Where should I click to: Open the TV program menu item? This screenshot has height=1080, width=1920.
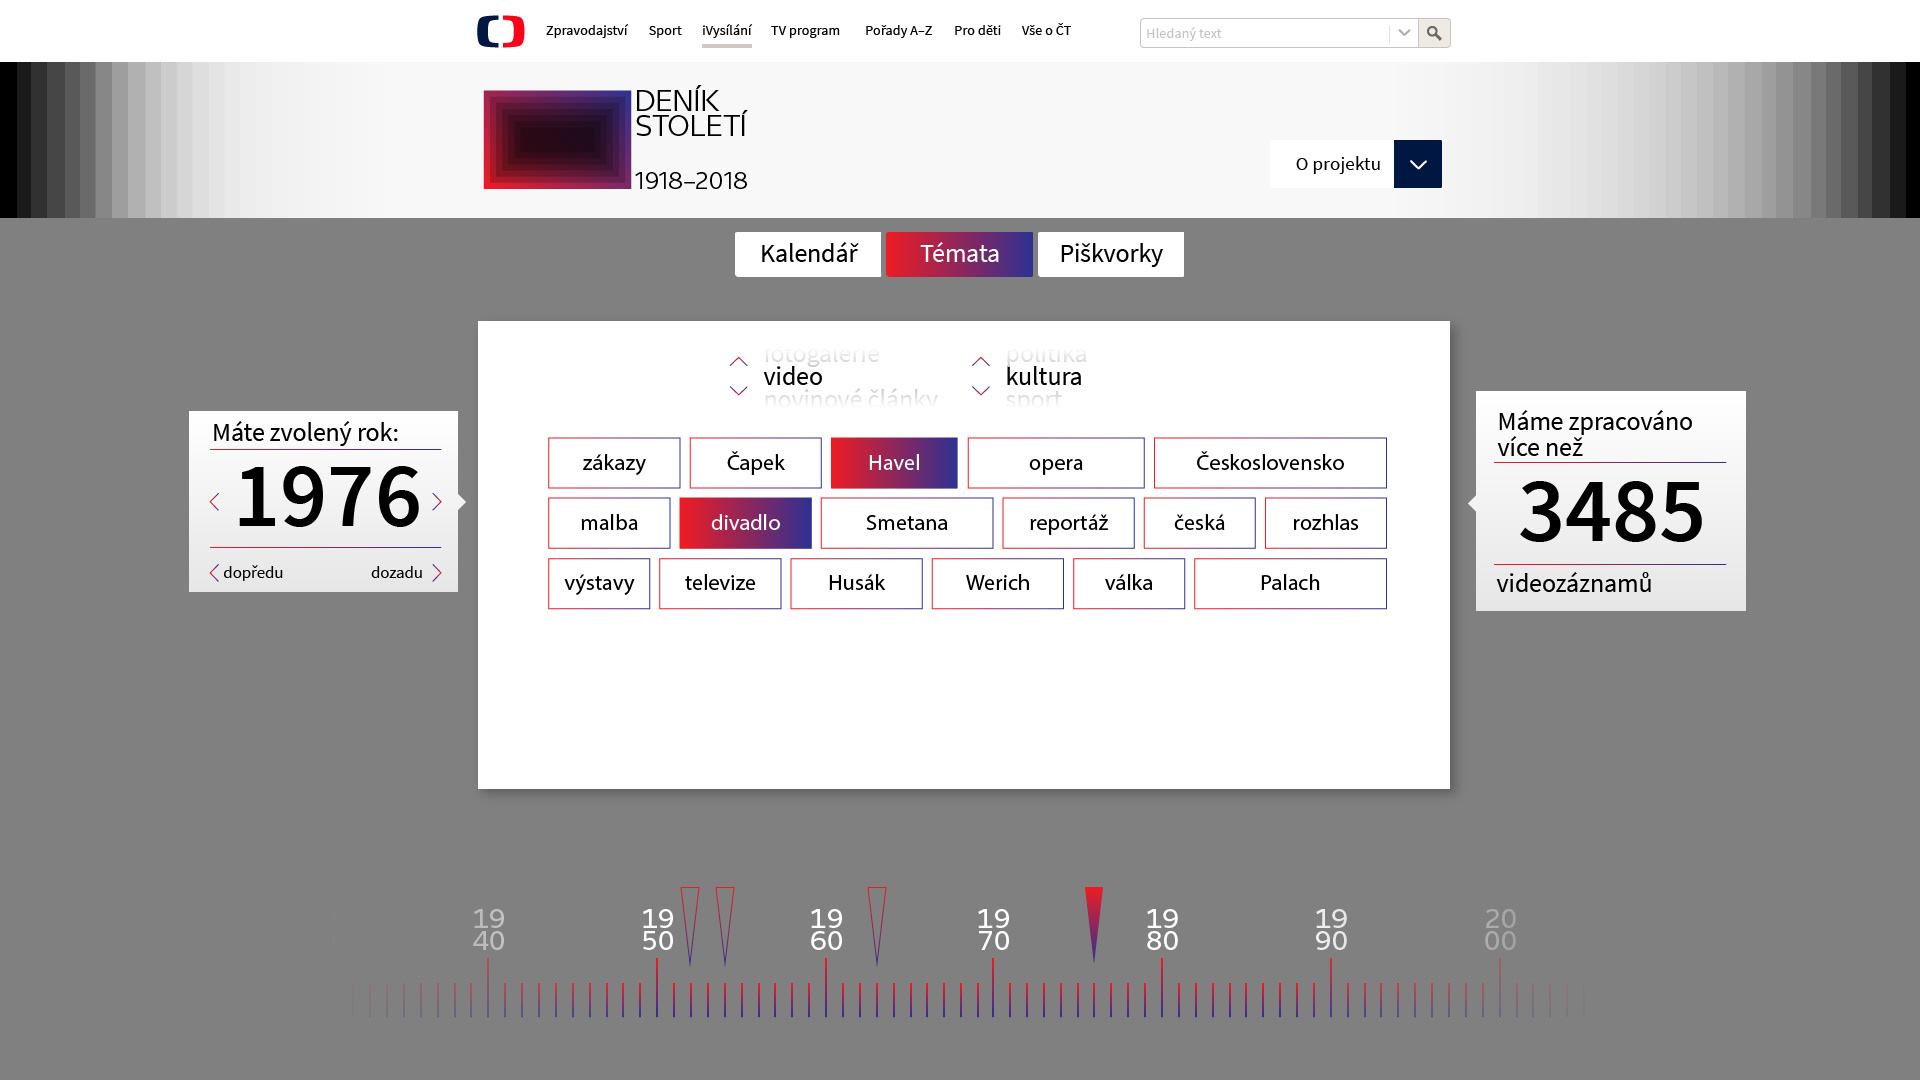tap(805, 31)
